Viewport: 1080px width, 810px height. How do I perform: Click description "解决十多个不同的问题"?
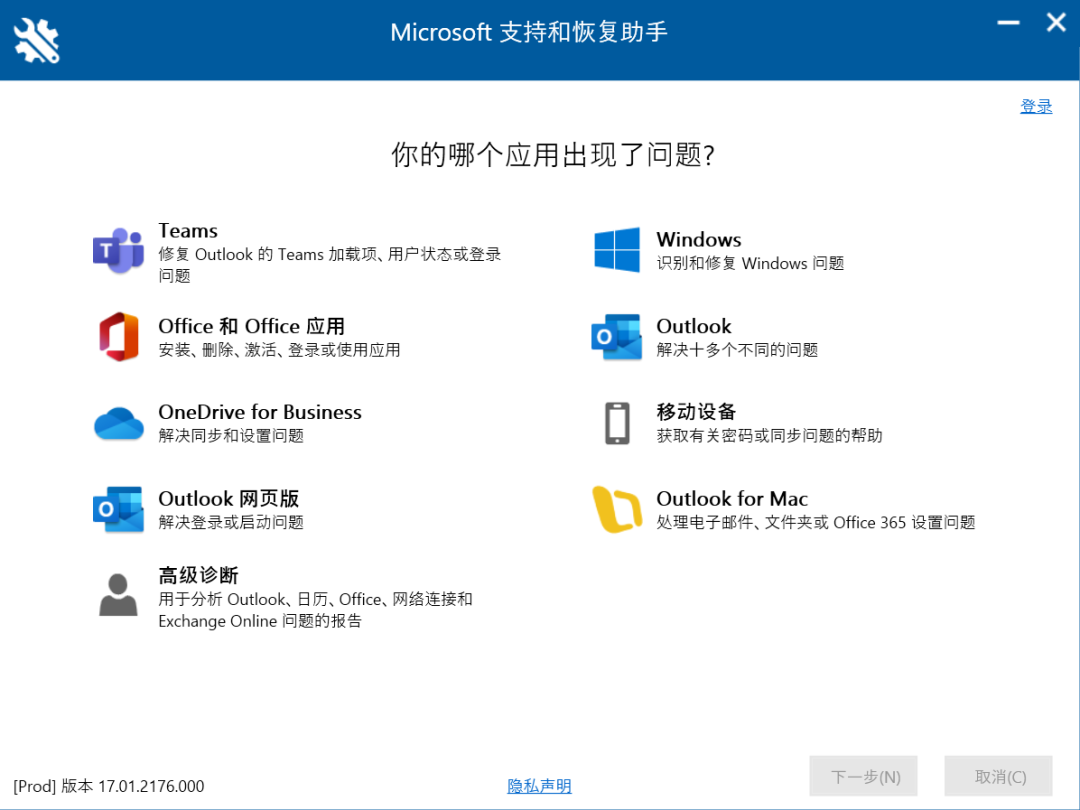pyautogui.click(x=737, y=350)
